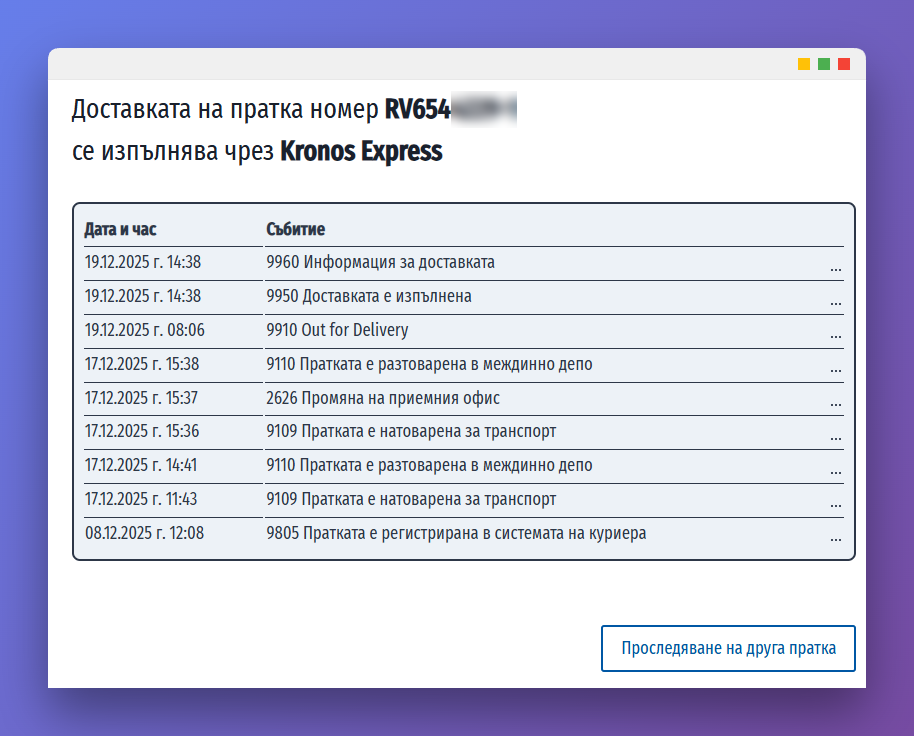914x736 pixels.
Task: Click the red window close button
Action: (x=844, y=64)
